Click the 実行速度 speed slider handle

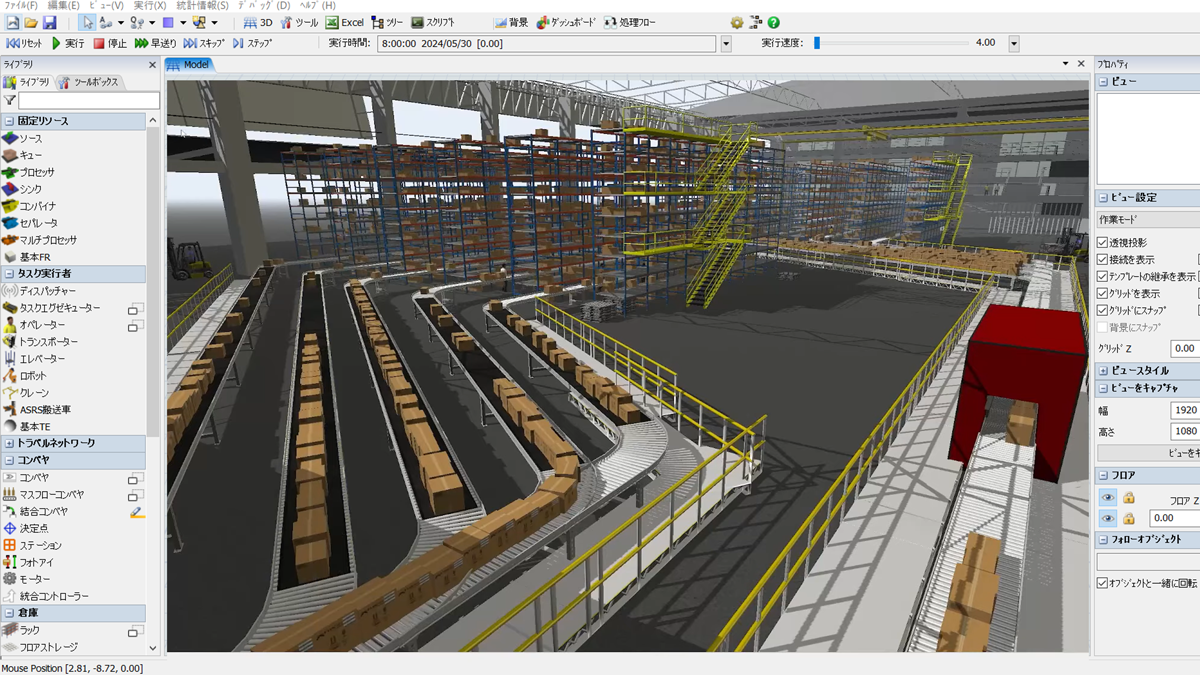click(817, 43)
